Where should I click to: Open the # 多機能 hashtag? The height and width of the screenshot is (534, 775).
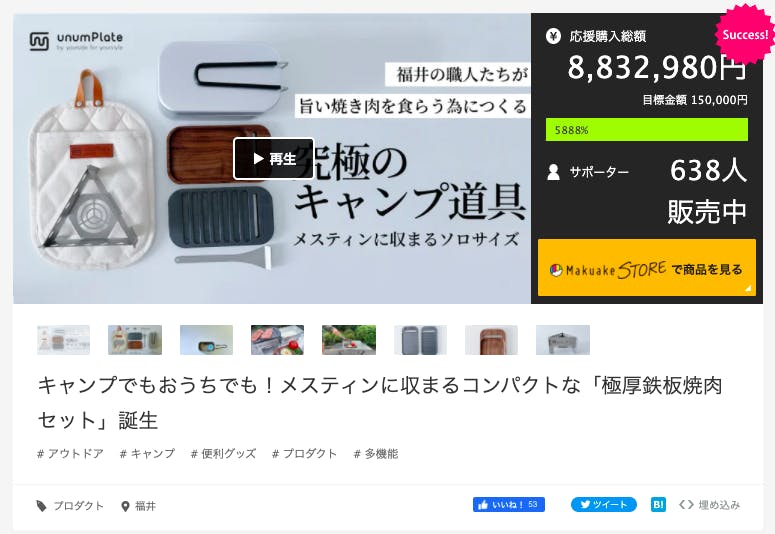point(376,453)
